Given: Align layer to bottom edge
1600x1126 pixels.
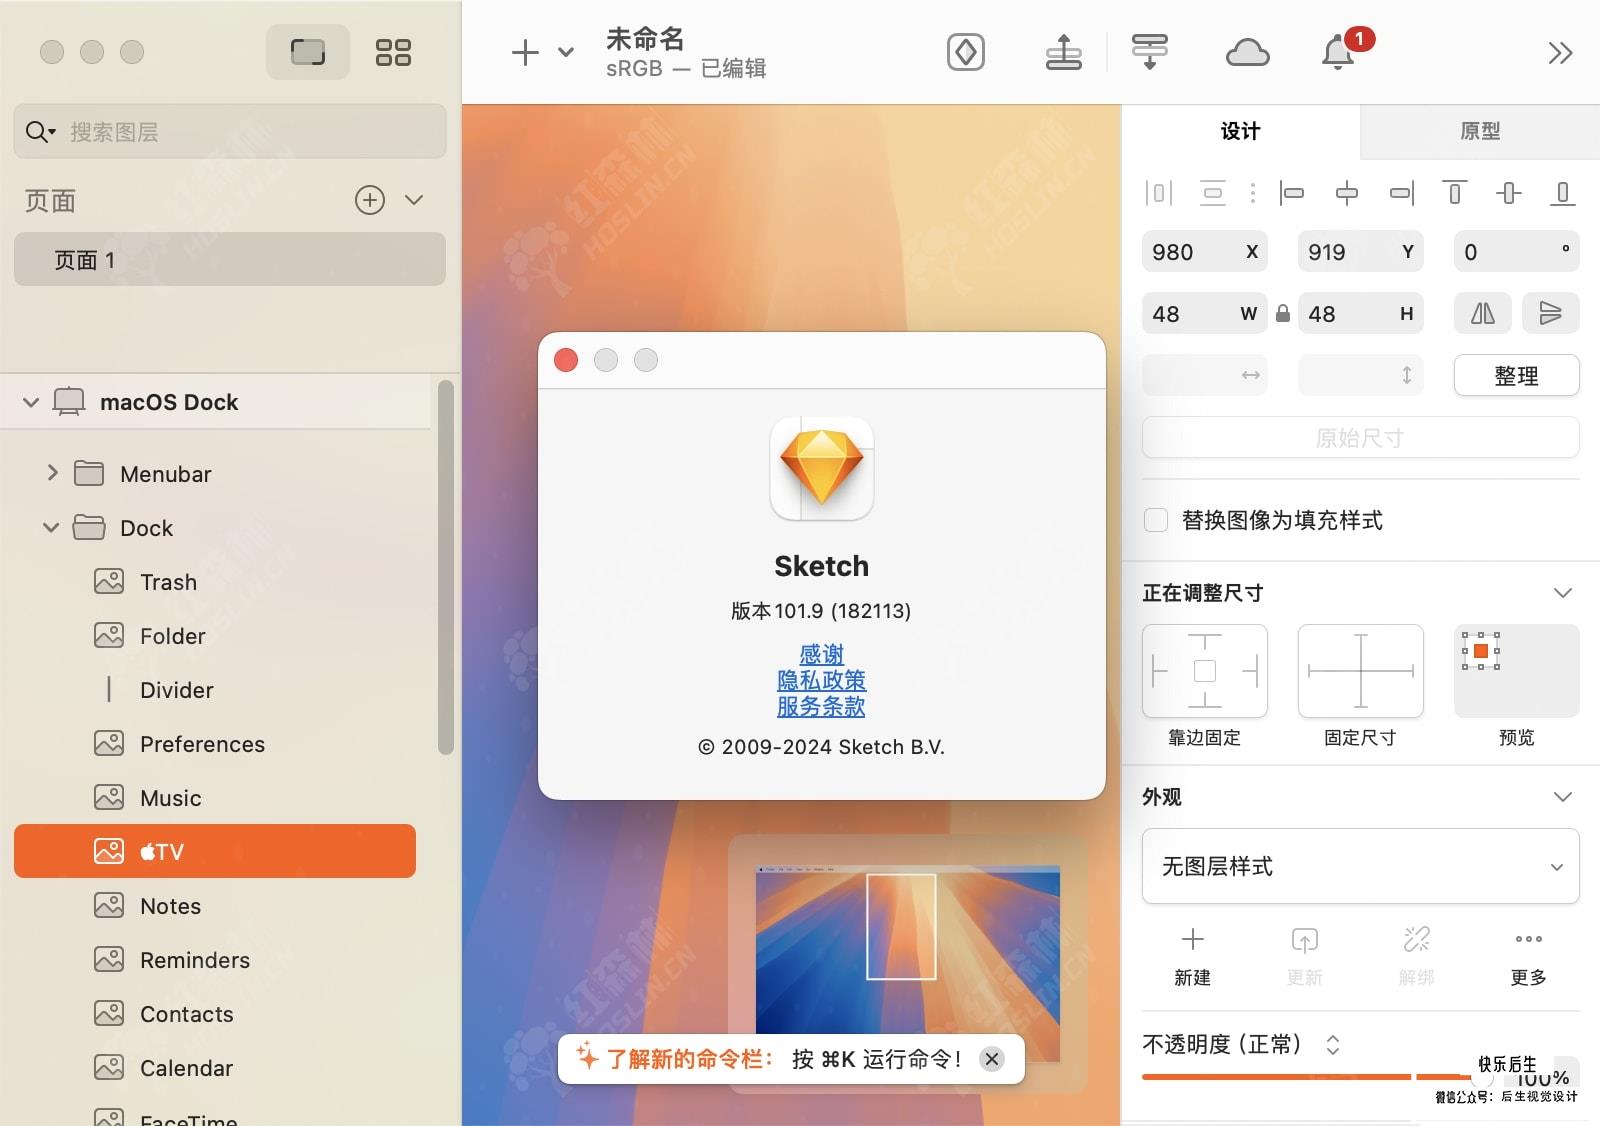Looking at the screenshot, I should click(x=1563, y=193).
